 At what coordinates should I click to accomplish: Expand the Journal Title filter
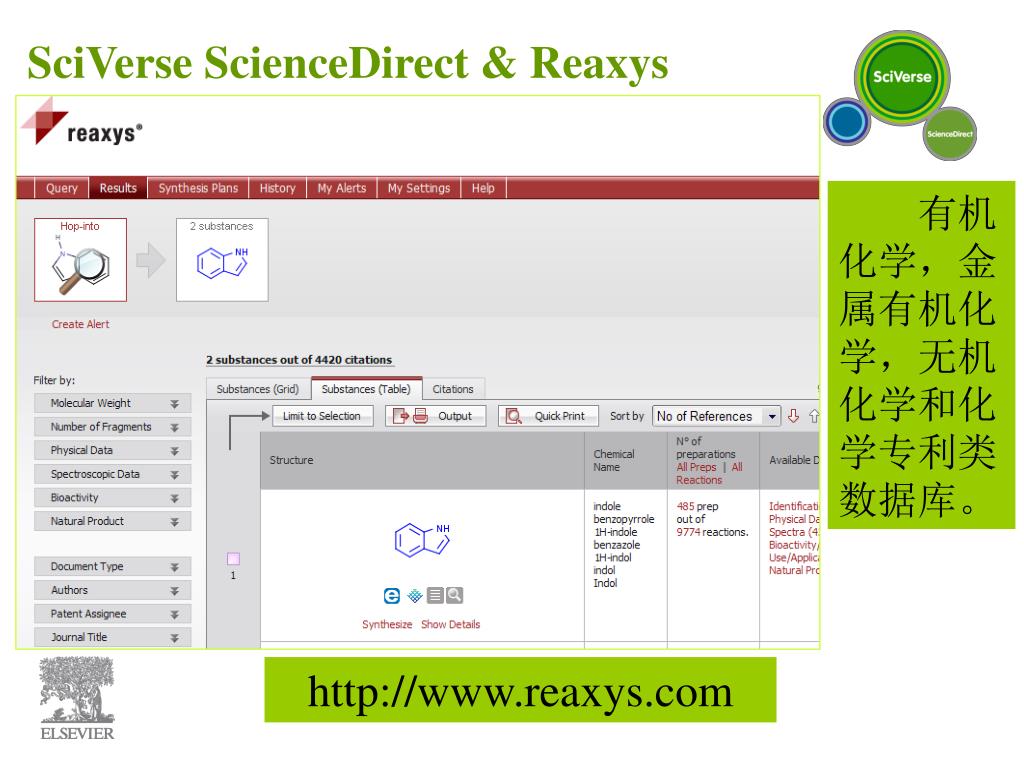(x=112, y=637)
